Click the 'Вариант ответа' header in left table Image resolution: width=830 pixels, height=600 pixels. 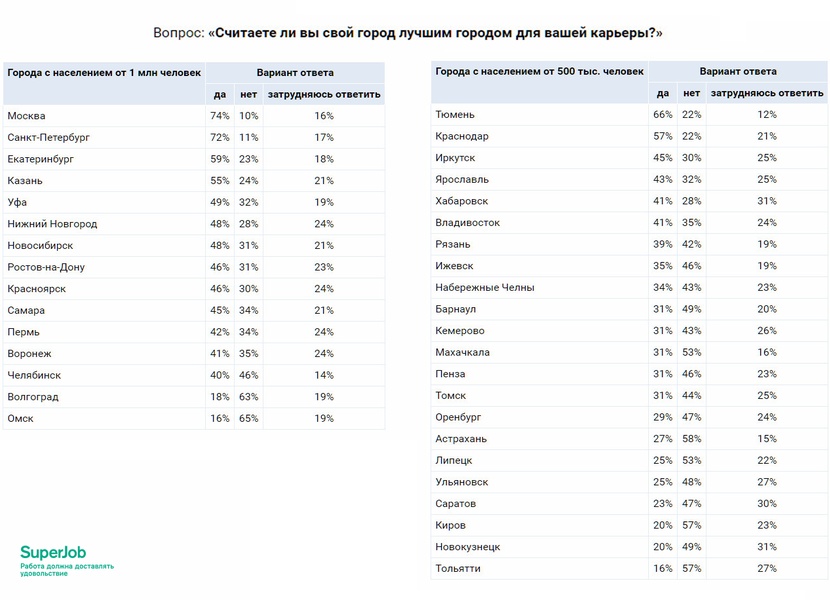click(295, 73)
